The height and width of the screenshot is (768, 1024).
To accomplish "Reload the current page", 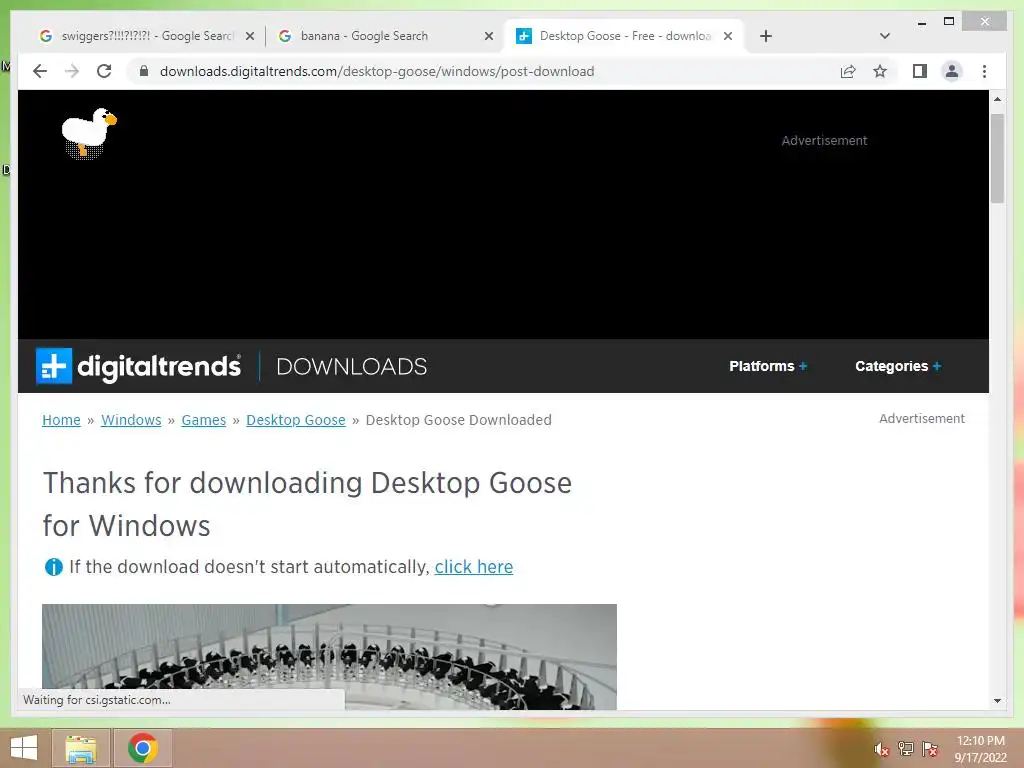I will pyautogui.click(x=104, y=71).
